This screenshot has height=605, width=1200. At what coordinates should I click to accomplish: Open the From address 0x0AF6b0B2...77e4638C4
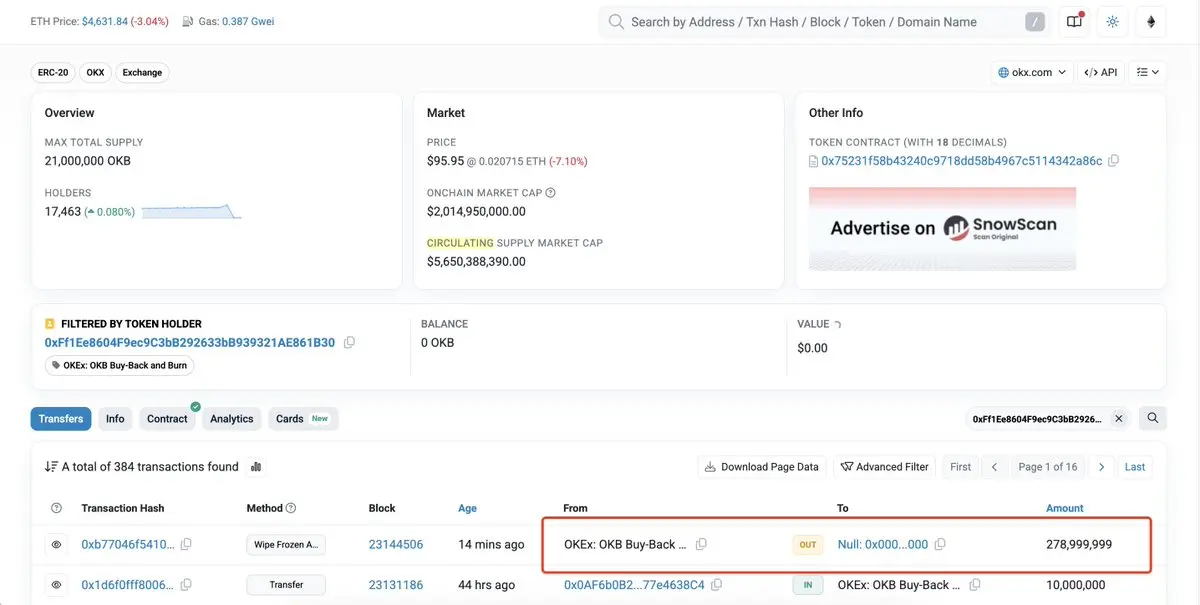click(x=634, y=585)
